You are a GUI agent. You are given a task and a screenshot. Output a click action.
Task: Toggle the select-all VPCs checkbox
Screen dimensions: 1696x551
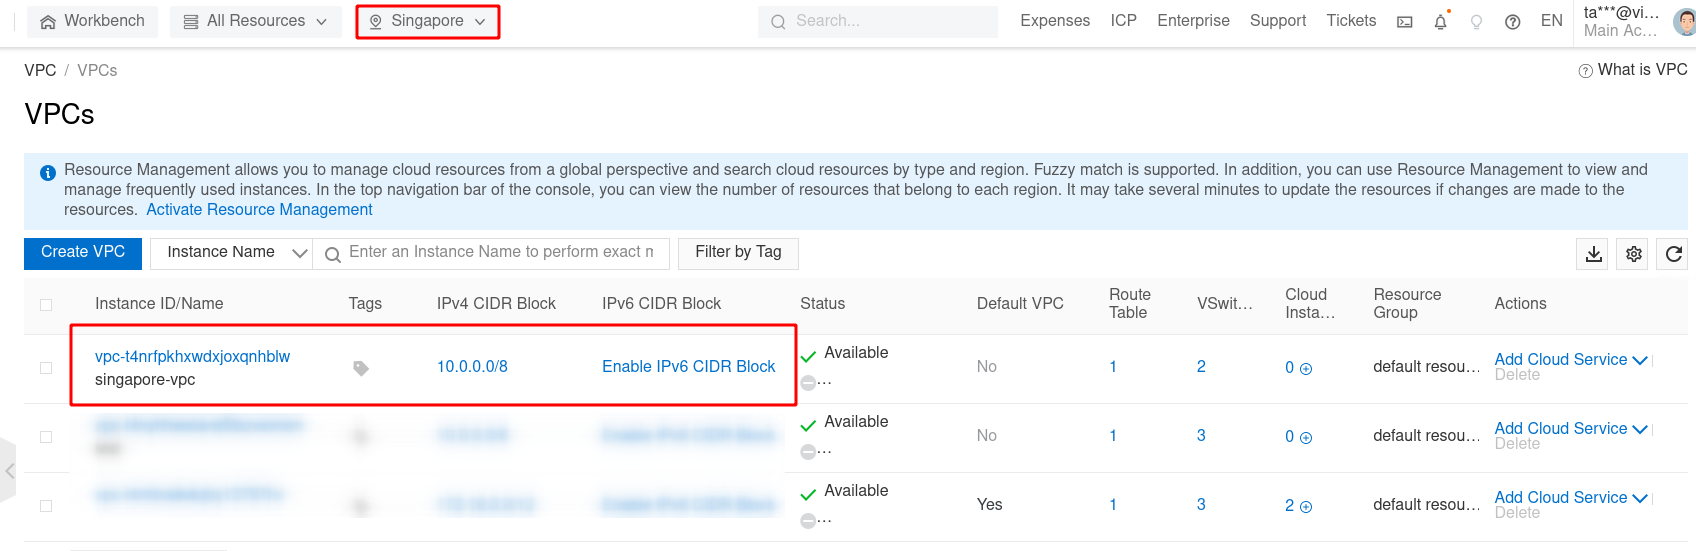pyautogui.click(x=46, y=305)
